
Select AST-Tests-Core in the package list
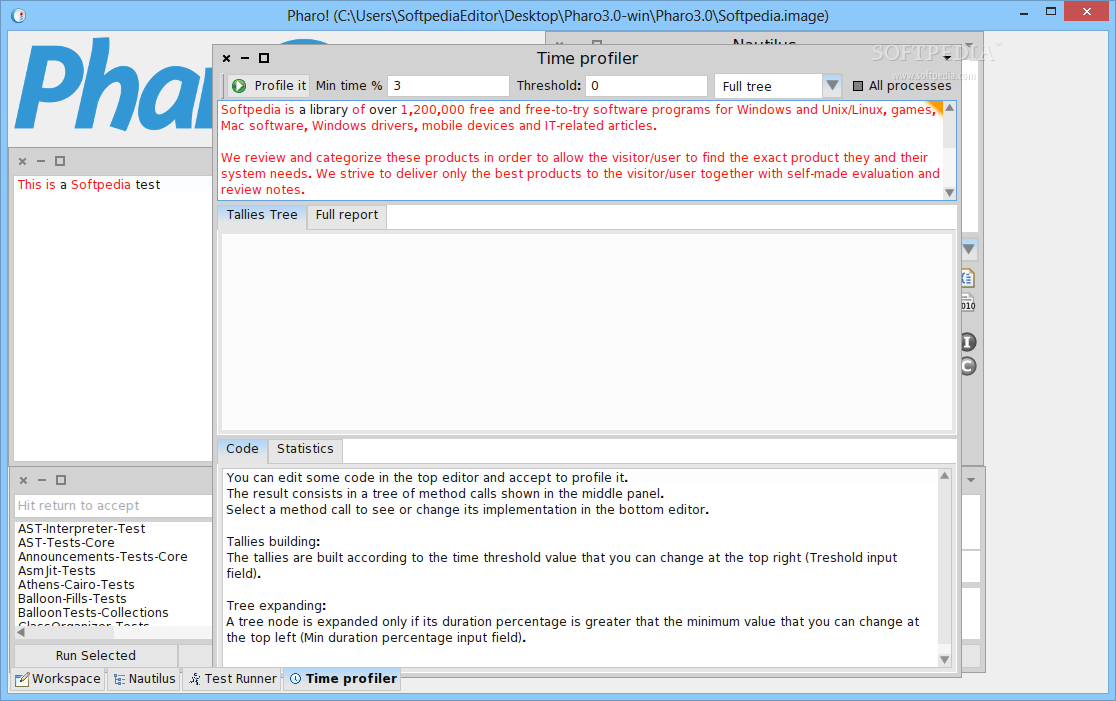(x=66, y=543)
